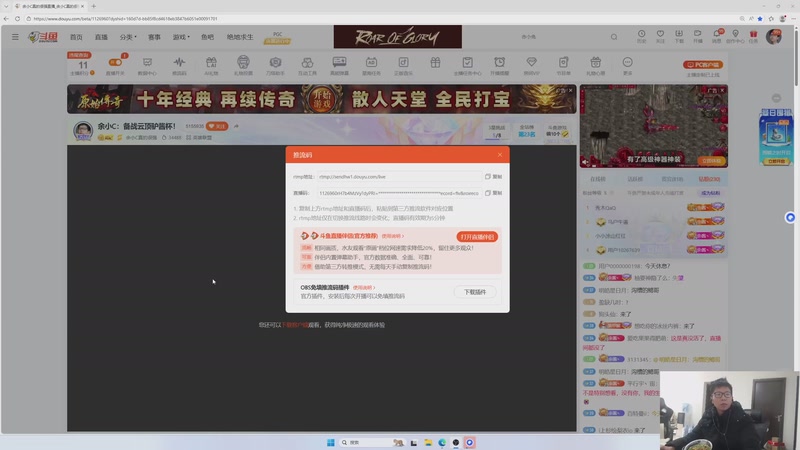Click 开始游戏 on the 原始传奇 banner
Viewport: 800px width, 450px height.
point(321,98)
